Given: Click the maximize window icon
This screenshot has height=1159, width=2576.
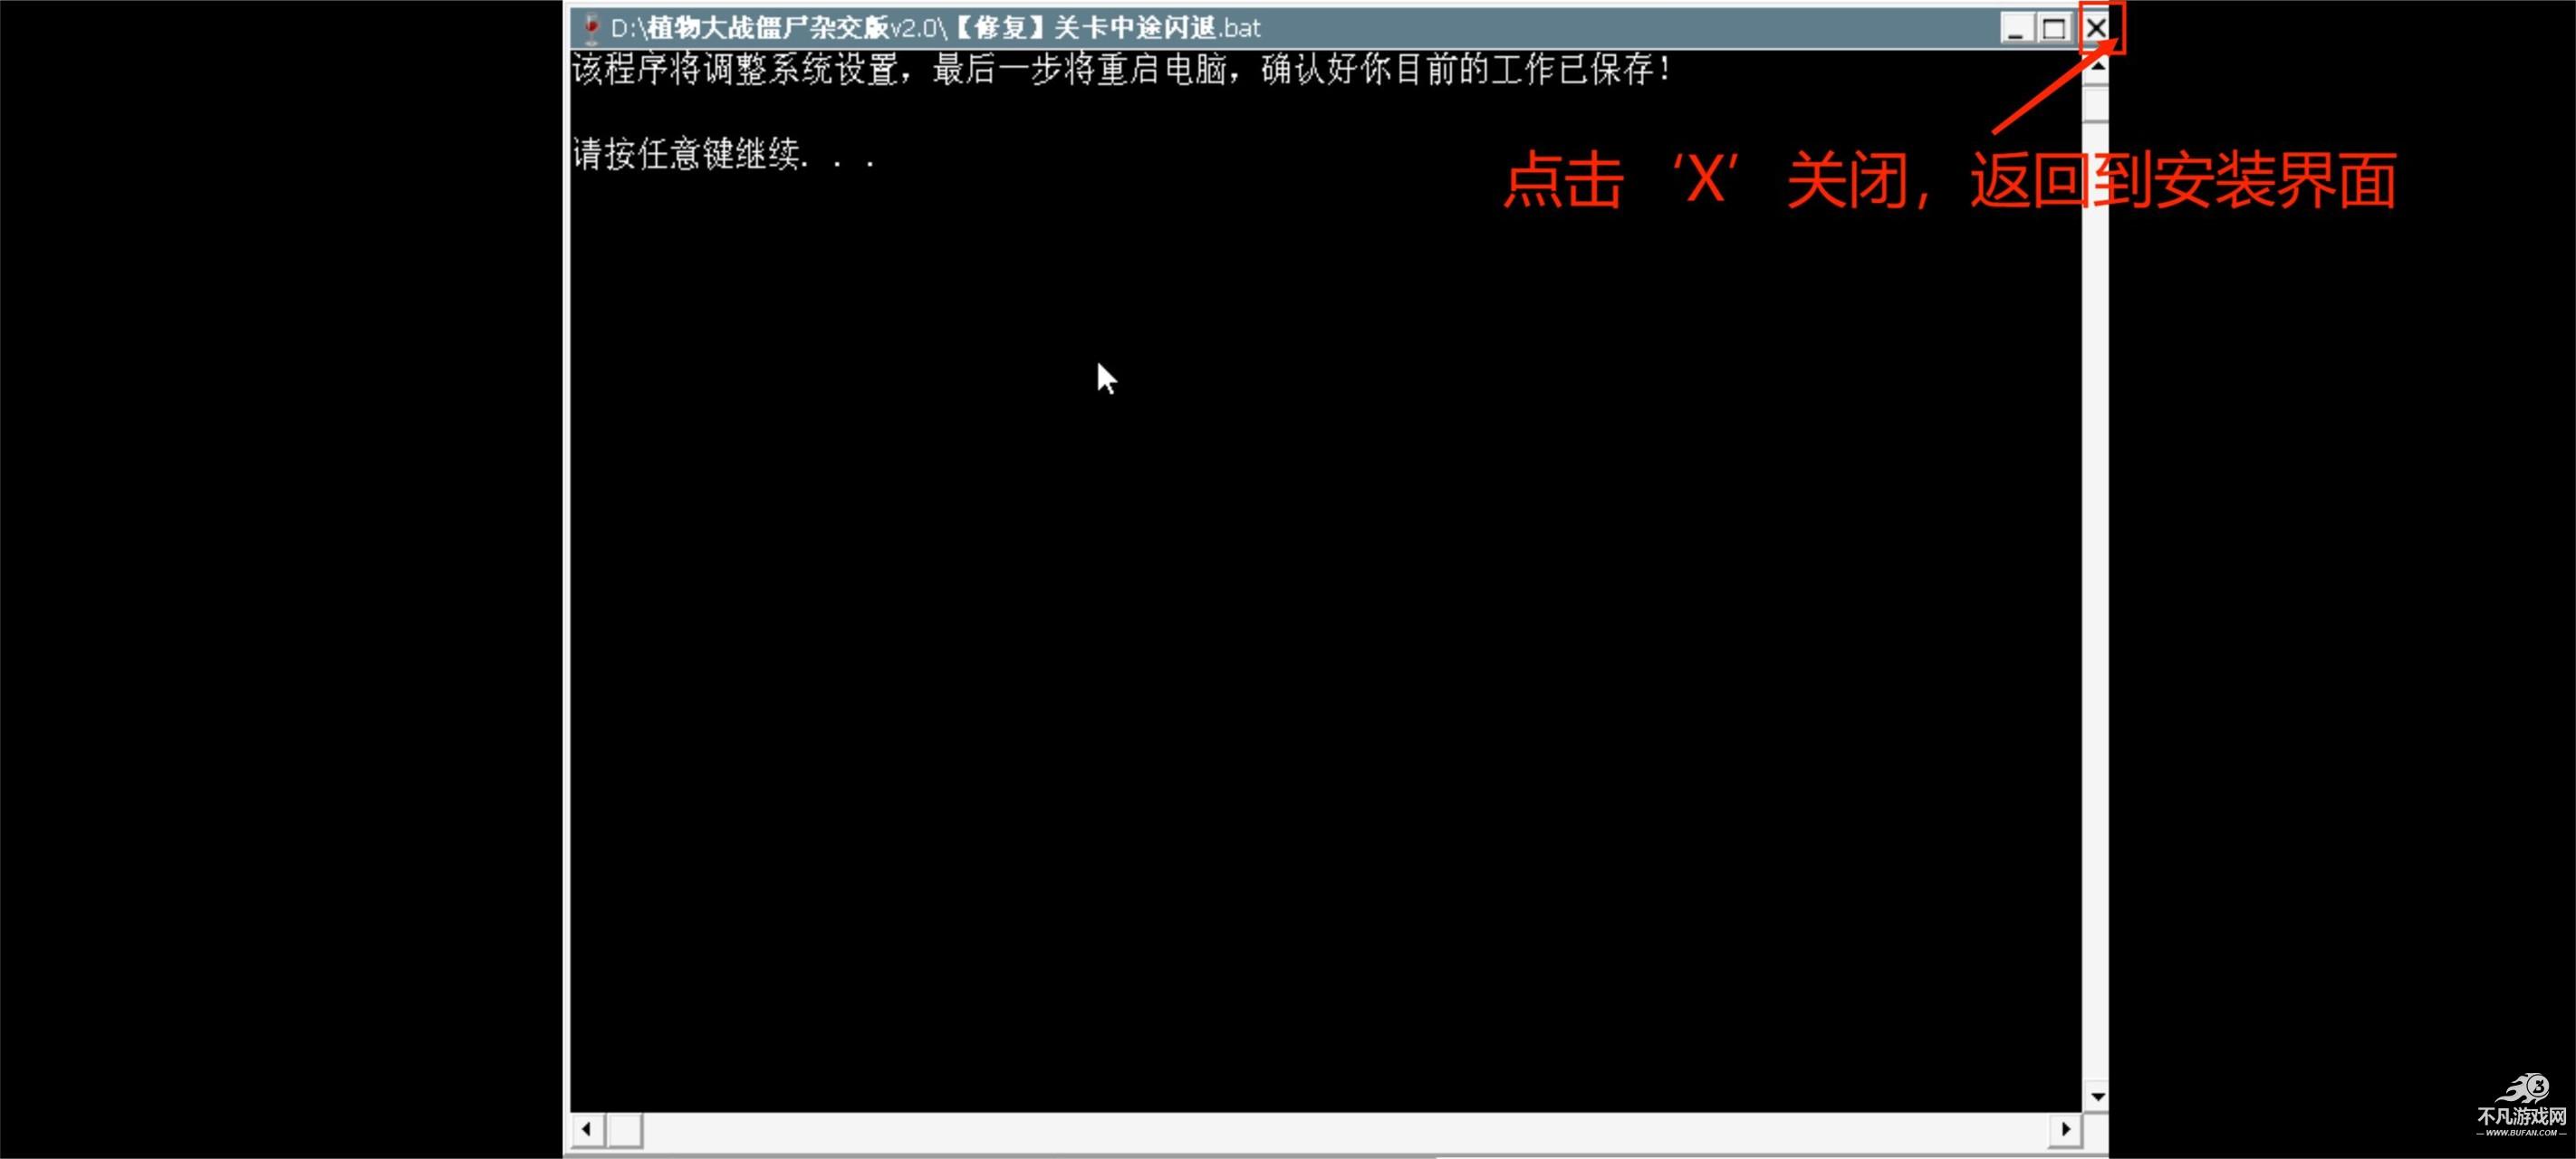Looking at the screenshot, I should [2052, 26].
